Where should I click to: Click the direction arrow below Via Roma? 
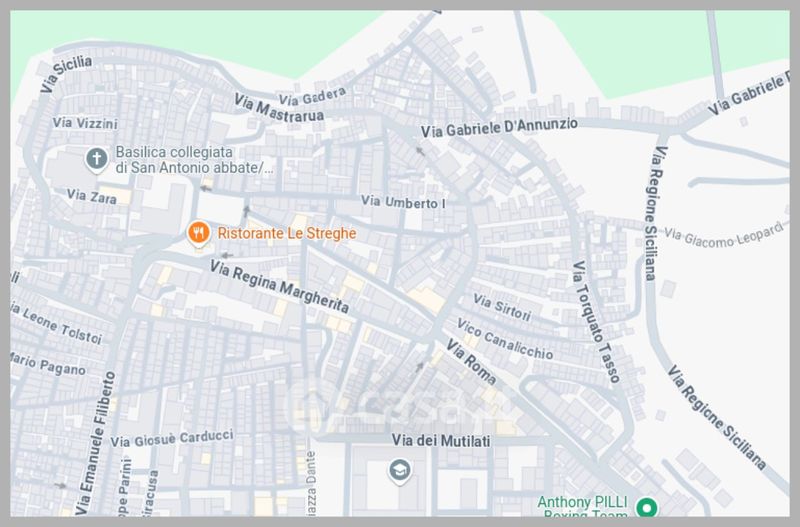click(x=419, y=366)
